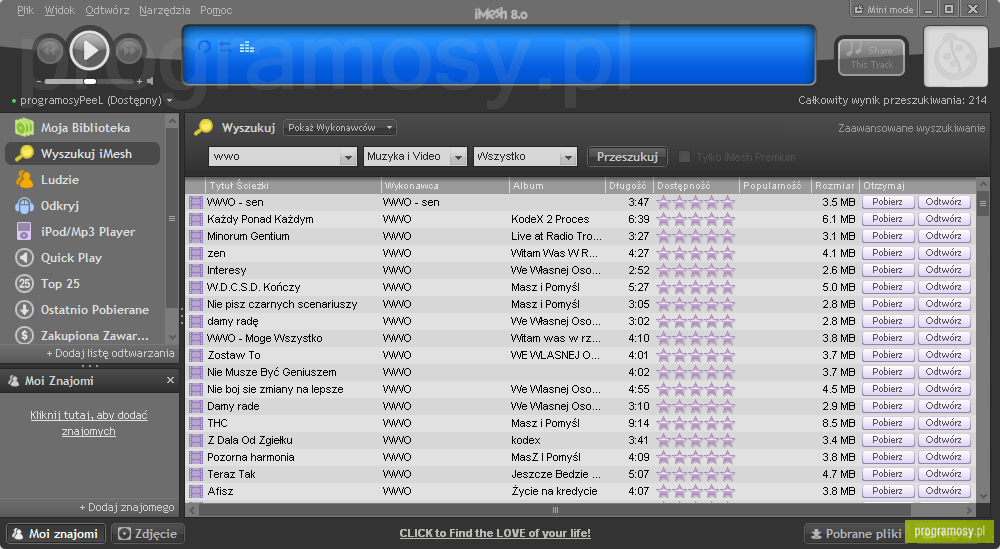This screenshot has height=549, width=1000.
Task: Adjust the volume slider handle
Action: pos(90,81)
